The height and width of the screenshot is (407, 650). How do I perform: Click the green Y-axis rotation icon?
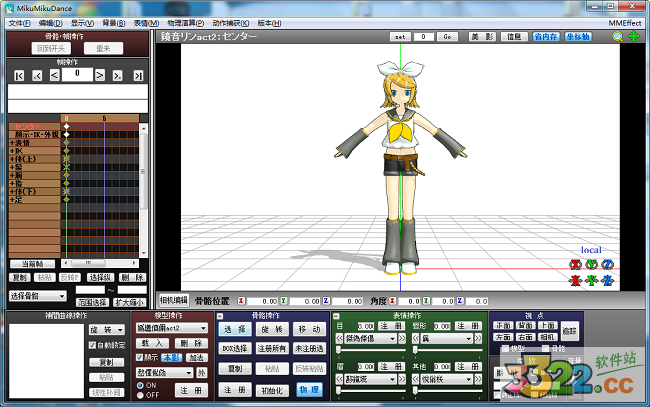pos(591,264)
